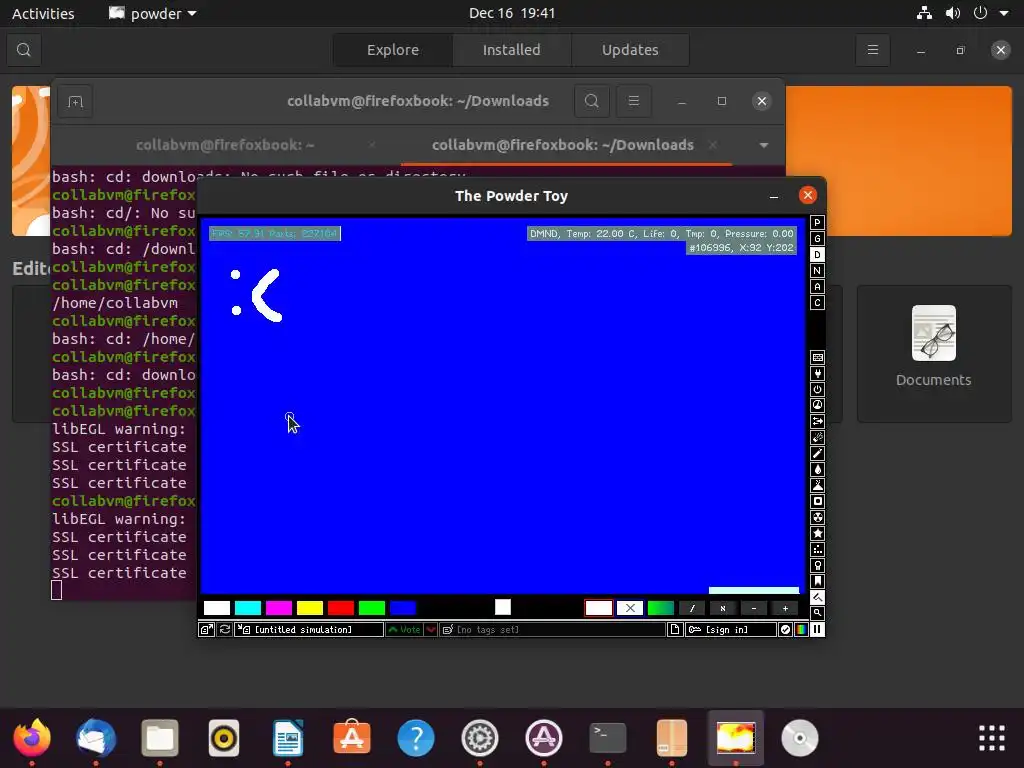
Task: Open the Radioactive elements menu
Action: [x=817, y=517]
